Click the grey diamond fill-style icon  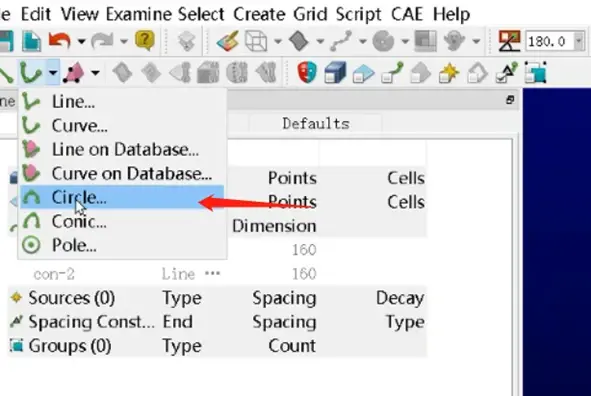click(299, 41)
